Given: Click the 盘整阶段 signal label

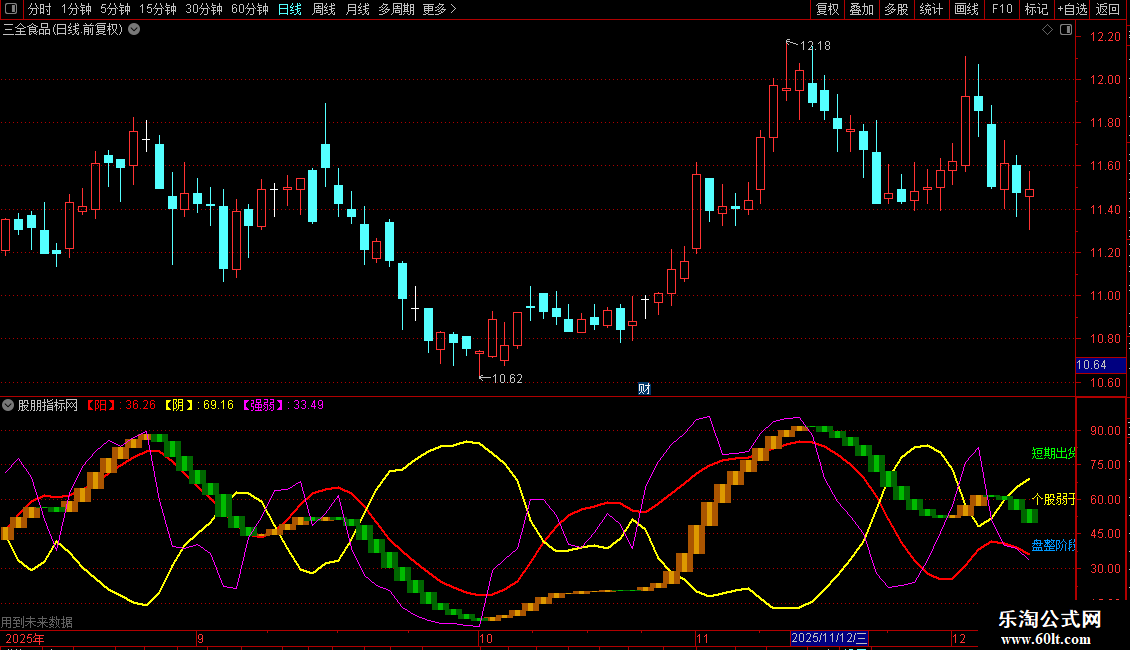Looking at the screenshot, I should 1053,546.
